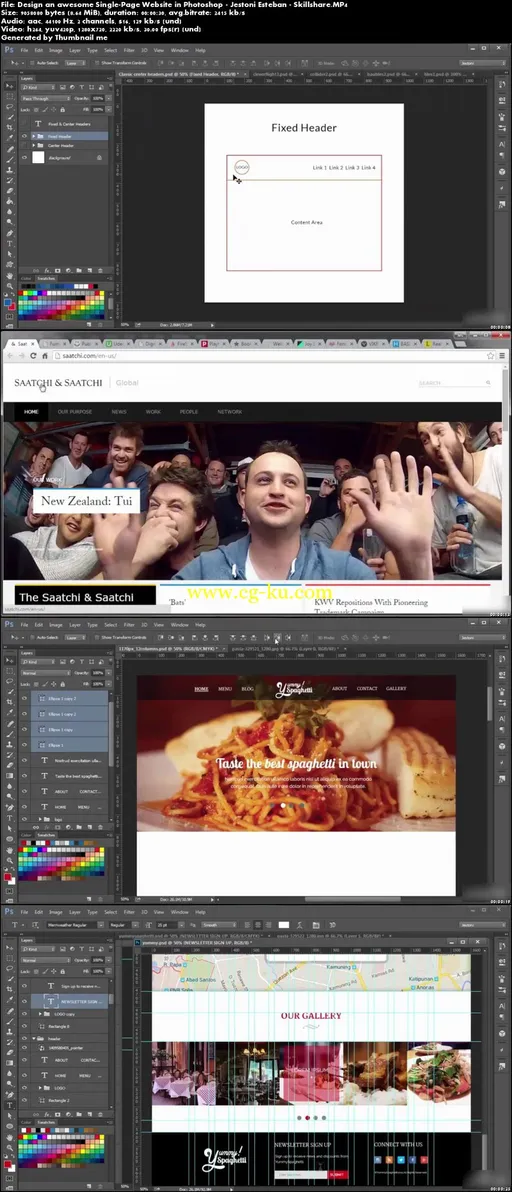The height and width of the screenshot is (1192, 512).
Task: Hide the Ellipse 1 copy 3 layer
Action: tap(24, 698)
